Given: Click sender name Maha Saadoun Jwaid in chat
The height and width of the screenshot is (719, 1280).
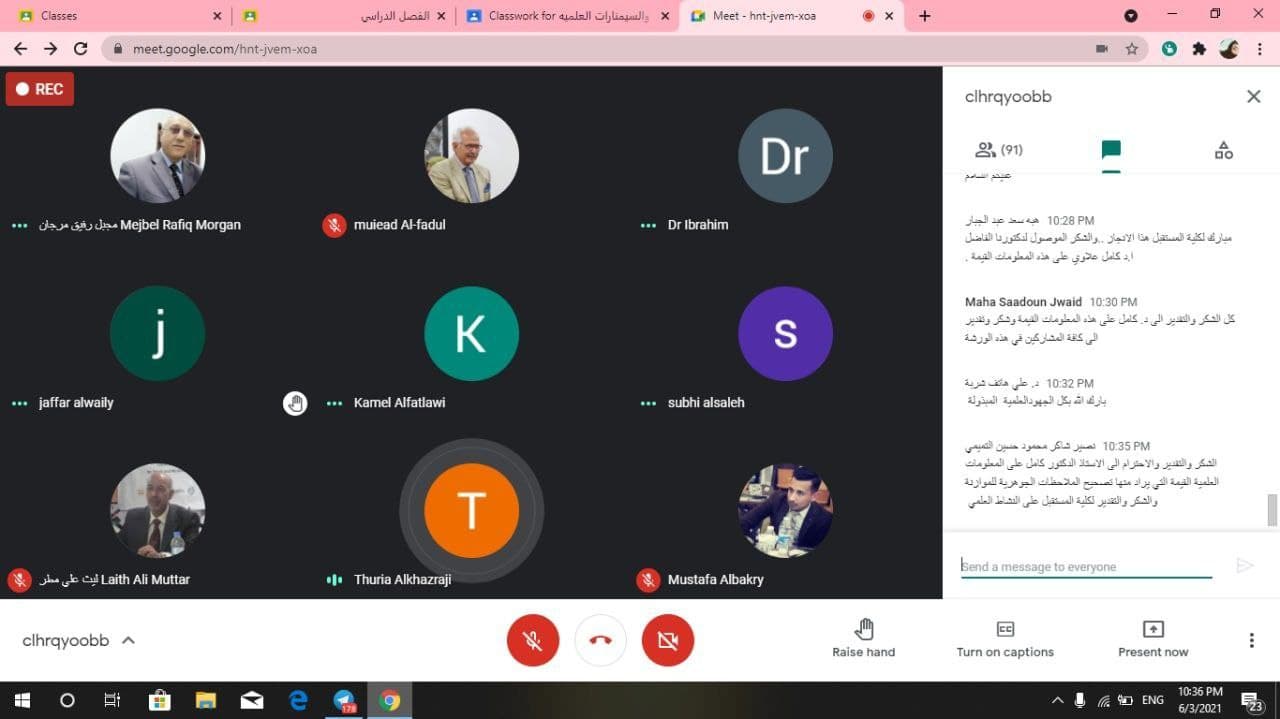Looking at the screenshot, I should (1021, 302).
